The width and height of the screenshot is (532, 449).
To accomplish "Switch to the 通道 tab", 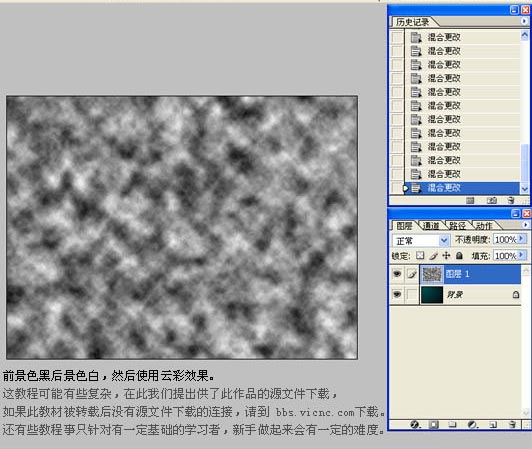I will (431, 226).
